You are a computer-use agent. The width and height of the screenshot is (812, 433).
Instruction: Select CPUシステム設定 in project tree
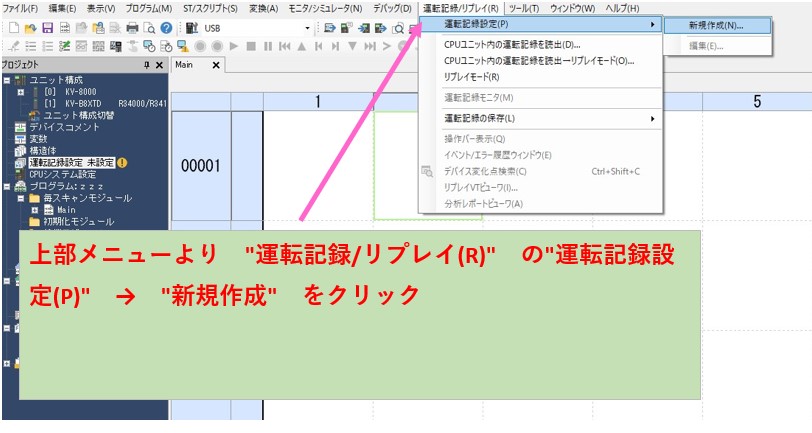coord(62,174)
